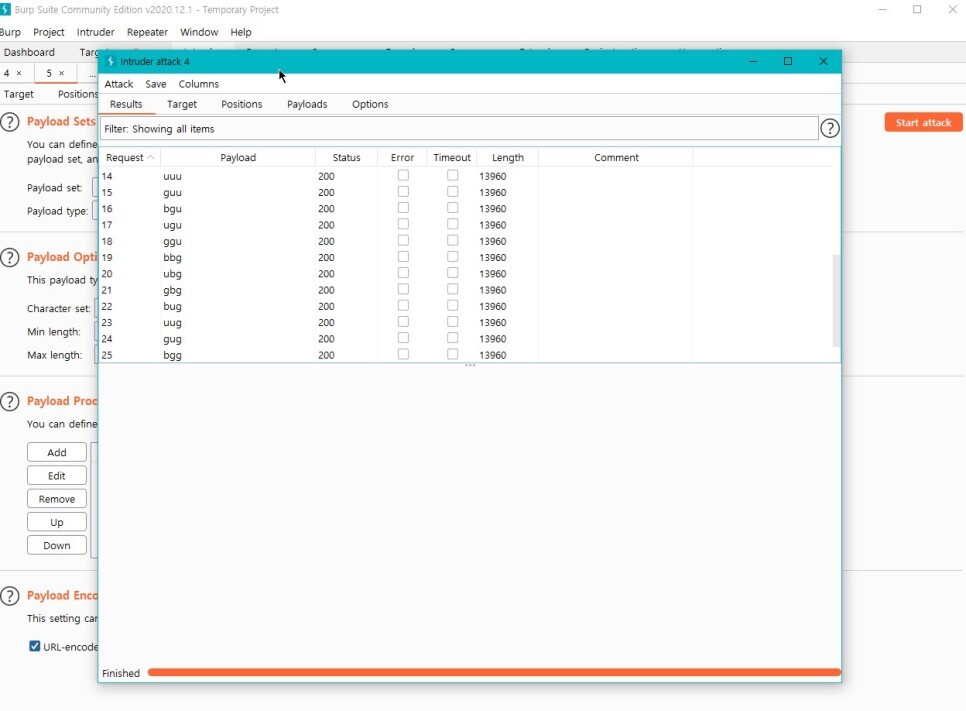Open Payload Processing help icon
Image resolution: width=966 pixels, height=711 pixels.
10,402
